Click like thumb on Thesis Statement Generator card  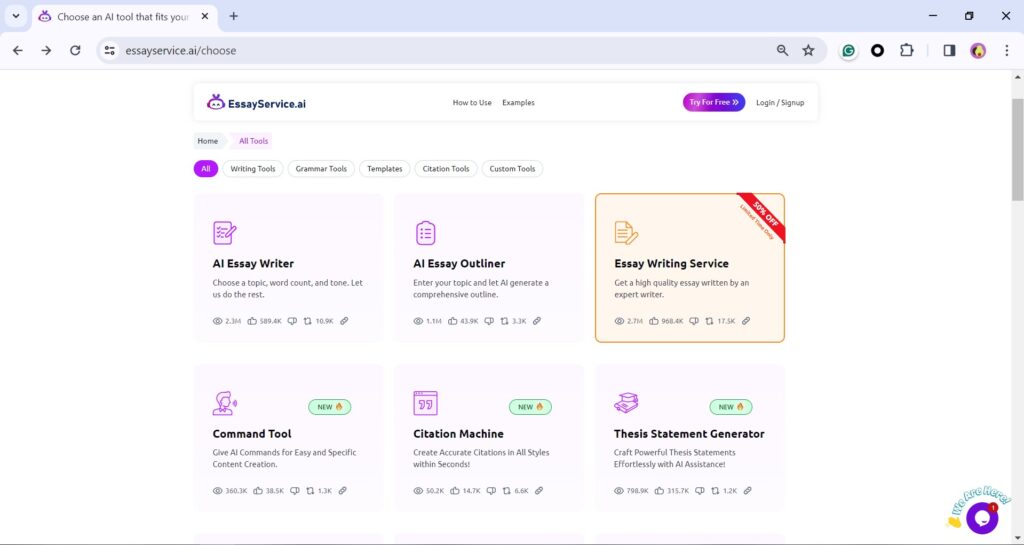pyautogui.click(x=660, y=491)
